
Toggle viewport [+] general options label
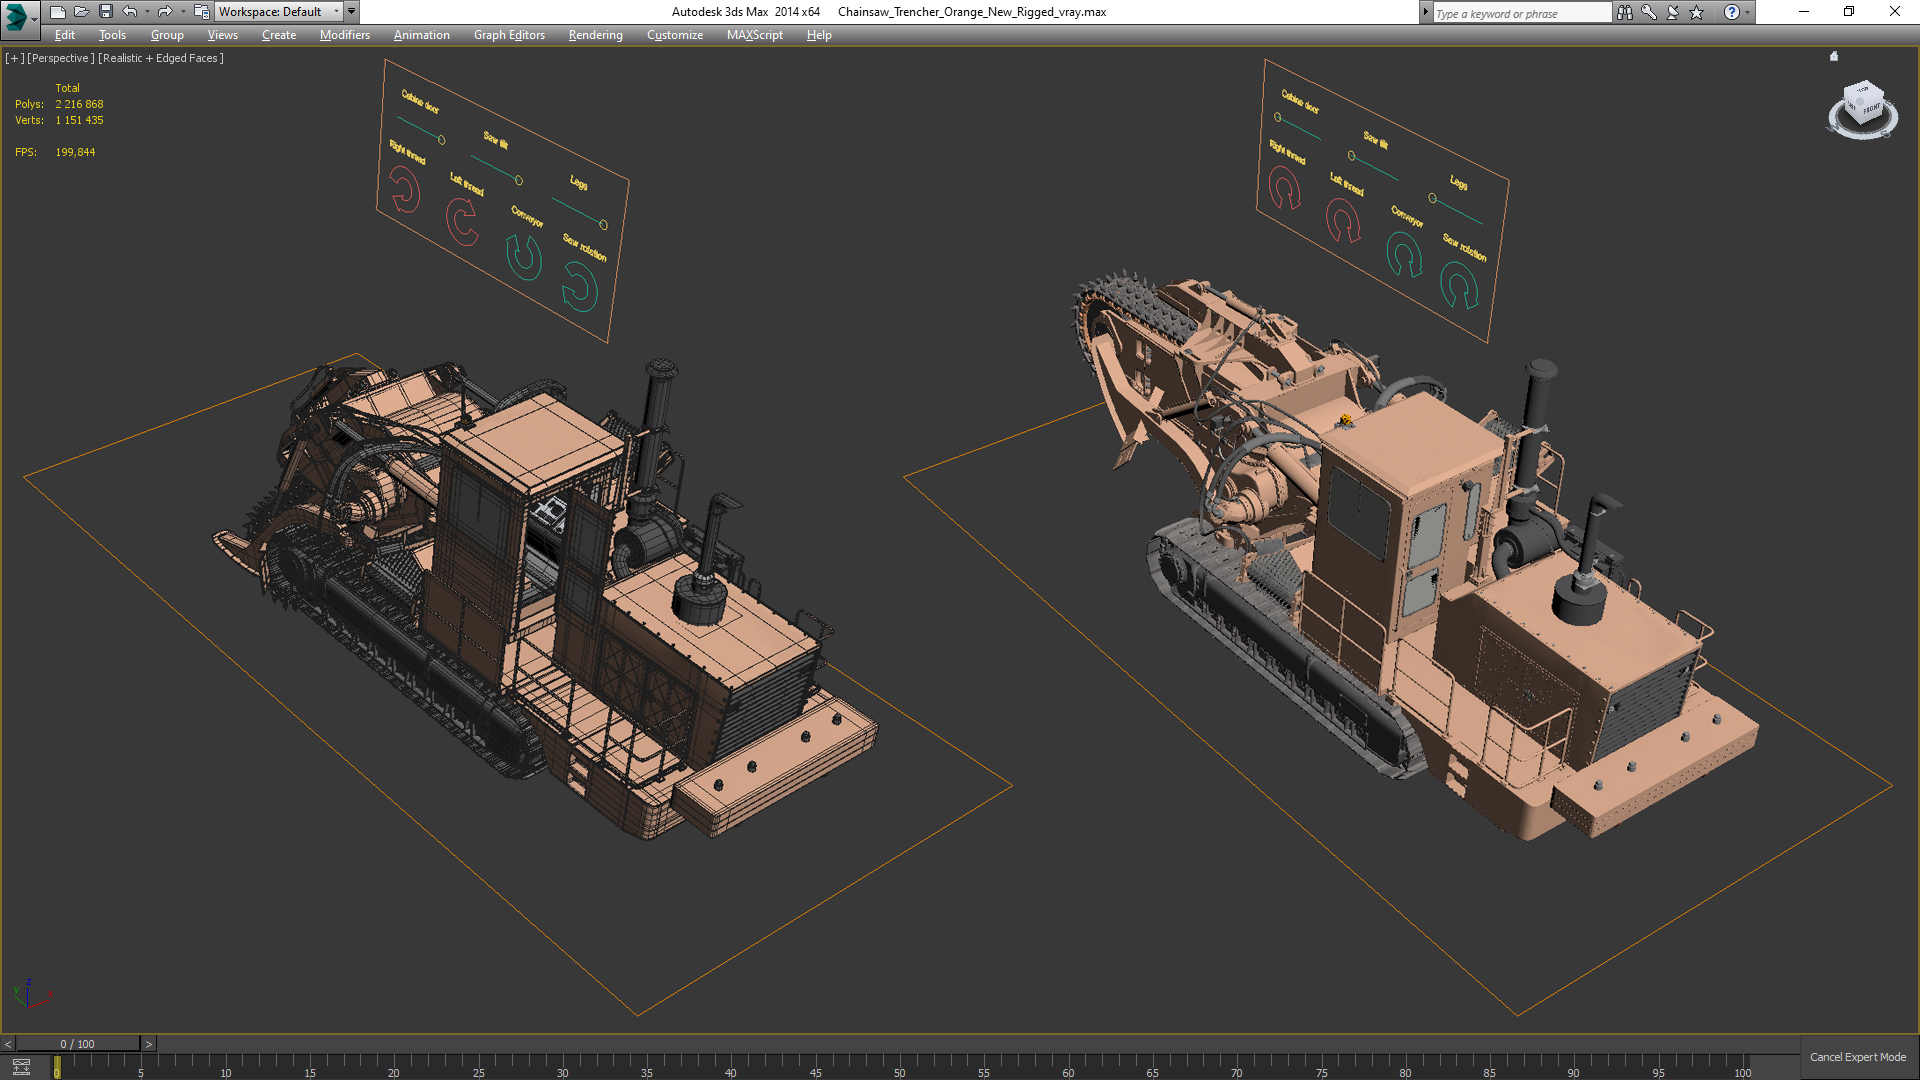click(14, 58)
